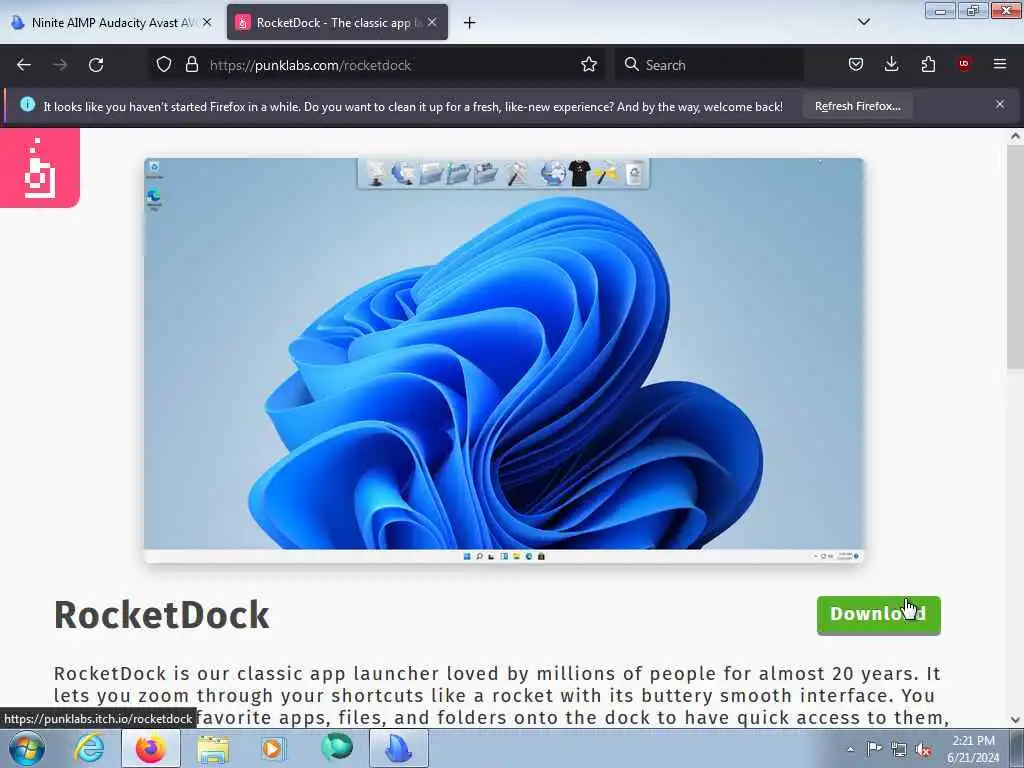Screen dimensions: 1024x768
Task: Bookmark this page with the star icon
Action: point(588,65)
